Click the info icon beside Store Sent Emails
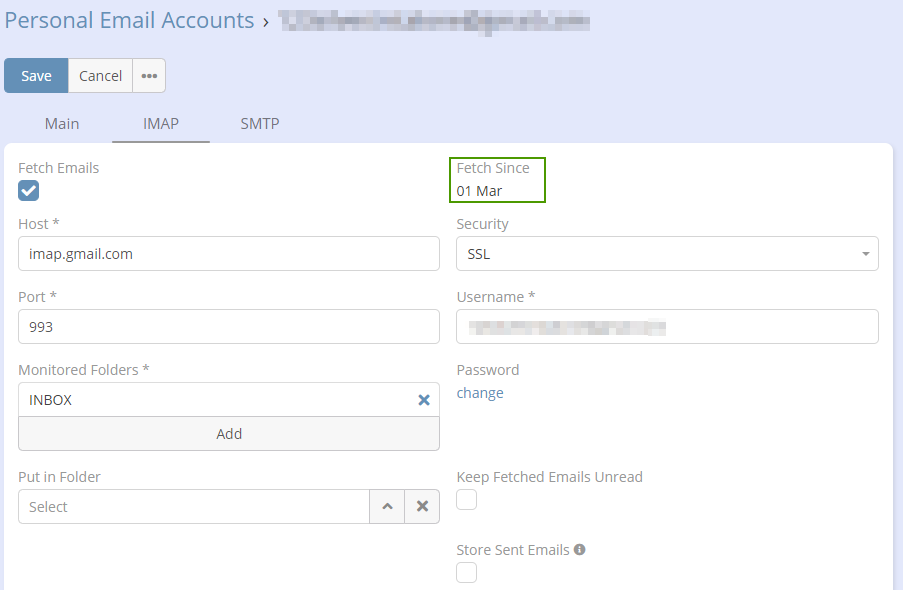 [580, 550]
